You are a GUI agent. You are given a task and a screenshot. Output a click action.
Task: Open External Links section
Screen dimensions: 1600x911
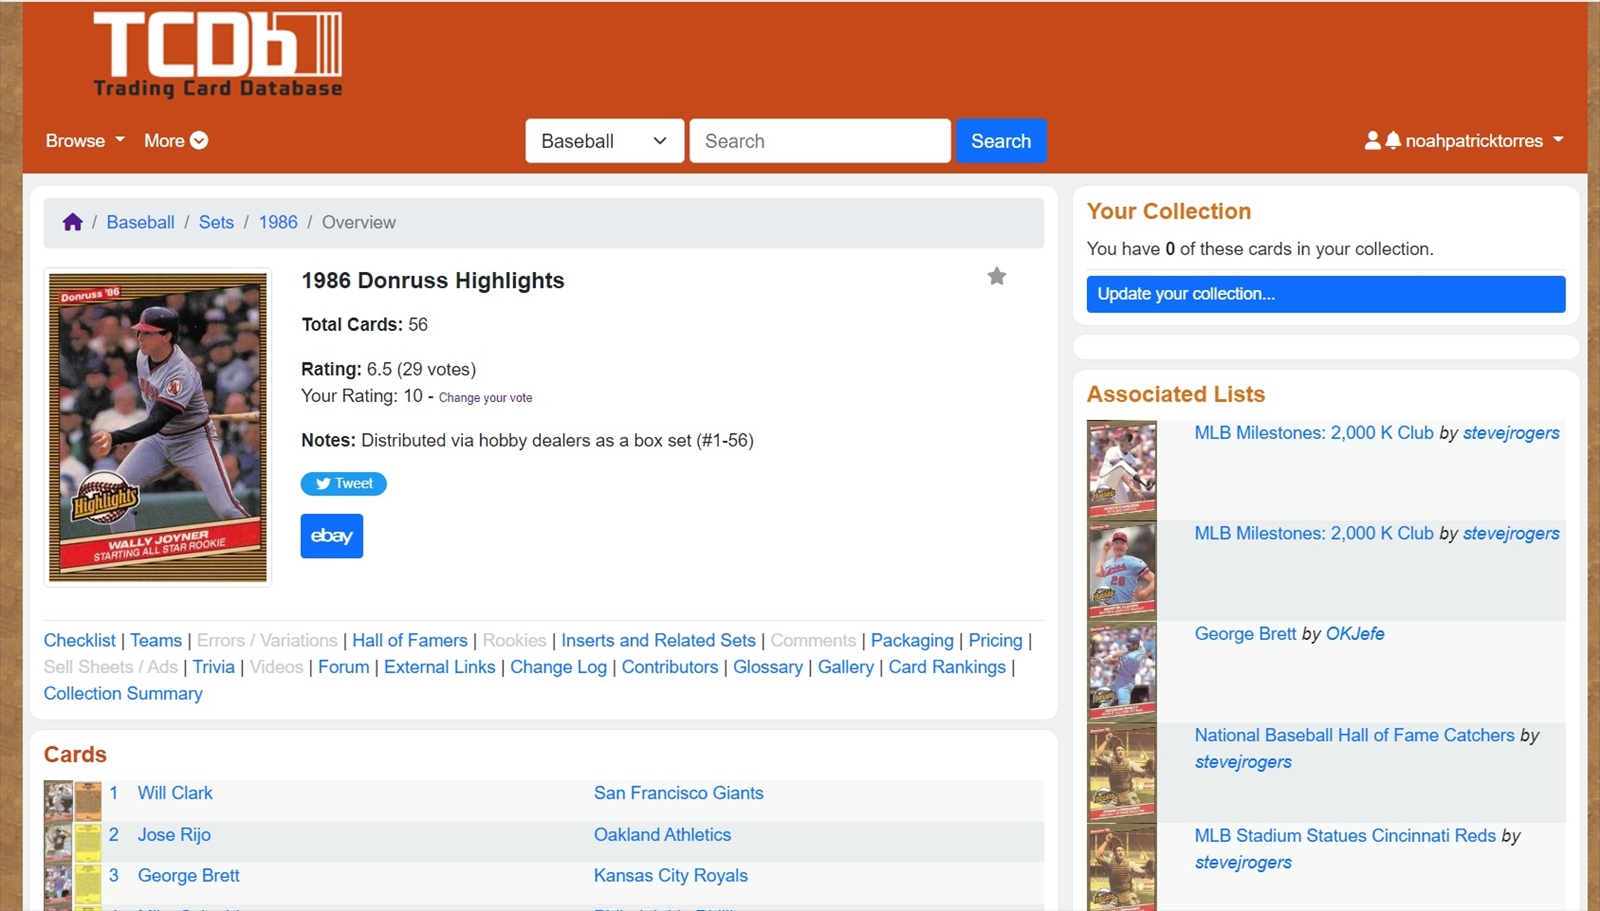440,667
